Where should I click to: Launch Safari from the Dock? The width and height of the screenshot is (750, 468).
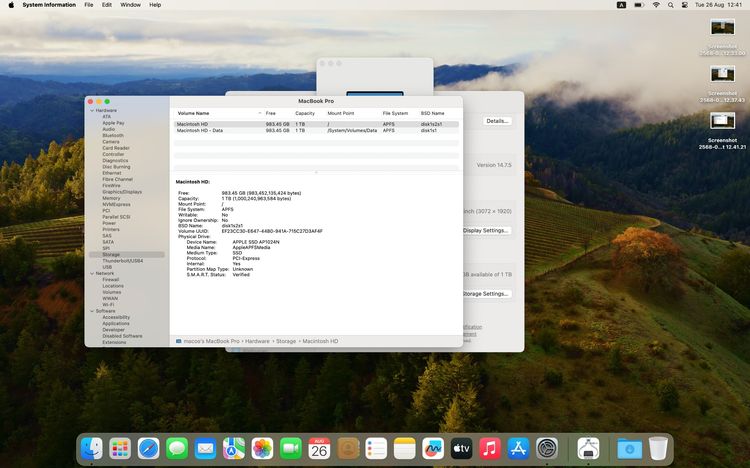pos(148,449)
